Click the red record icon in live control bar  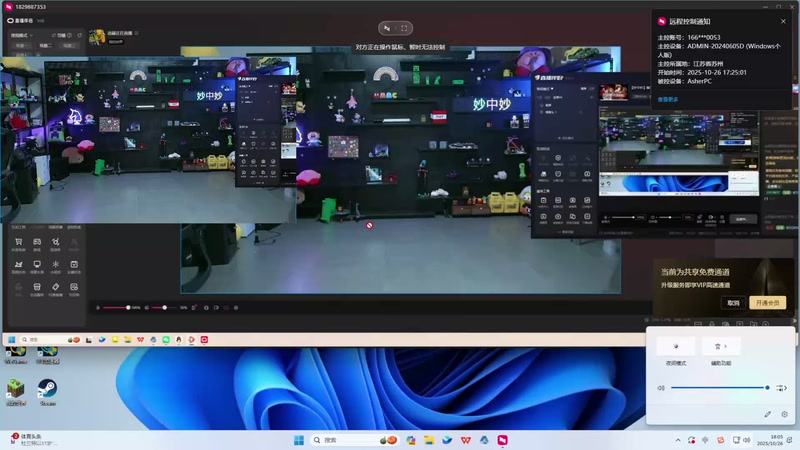[226, 308]
